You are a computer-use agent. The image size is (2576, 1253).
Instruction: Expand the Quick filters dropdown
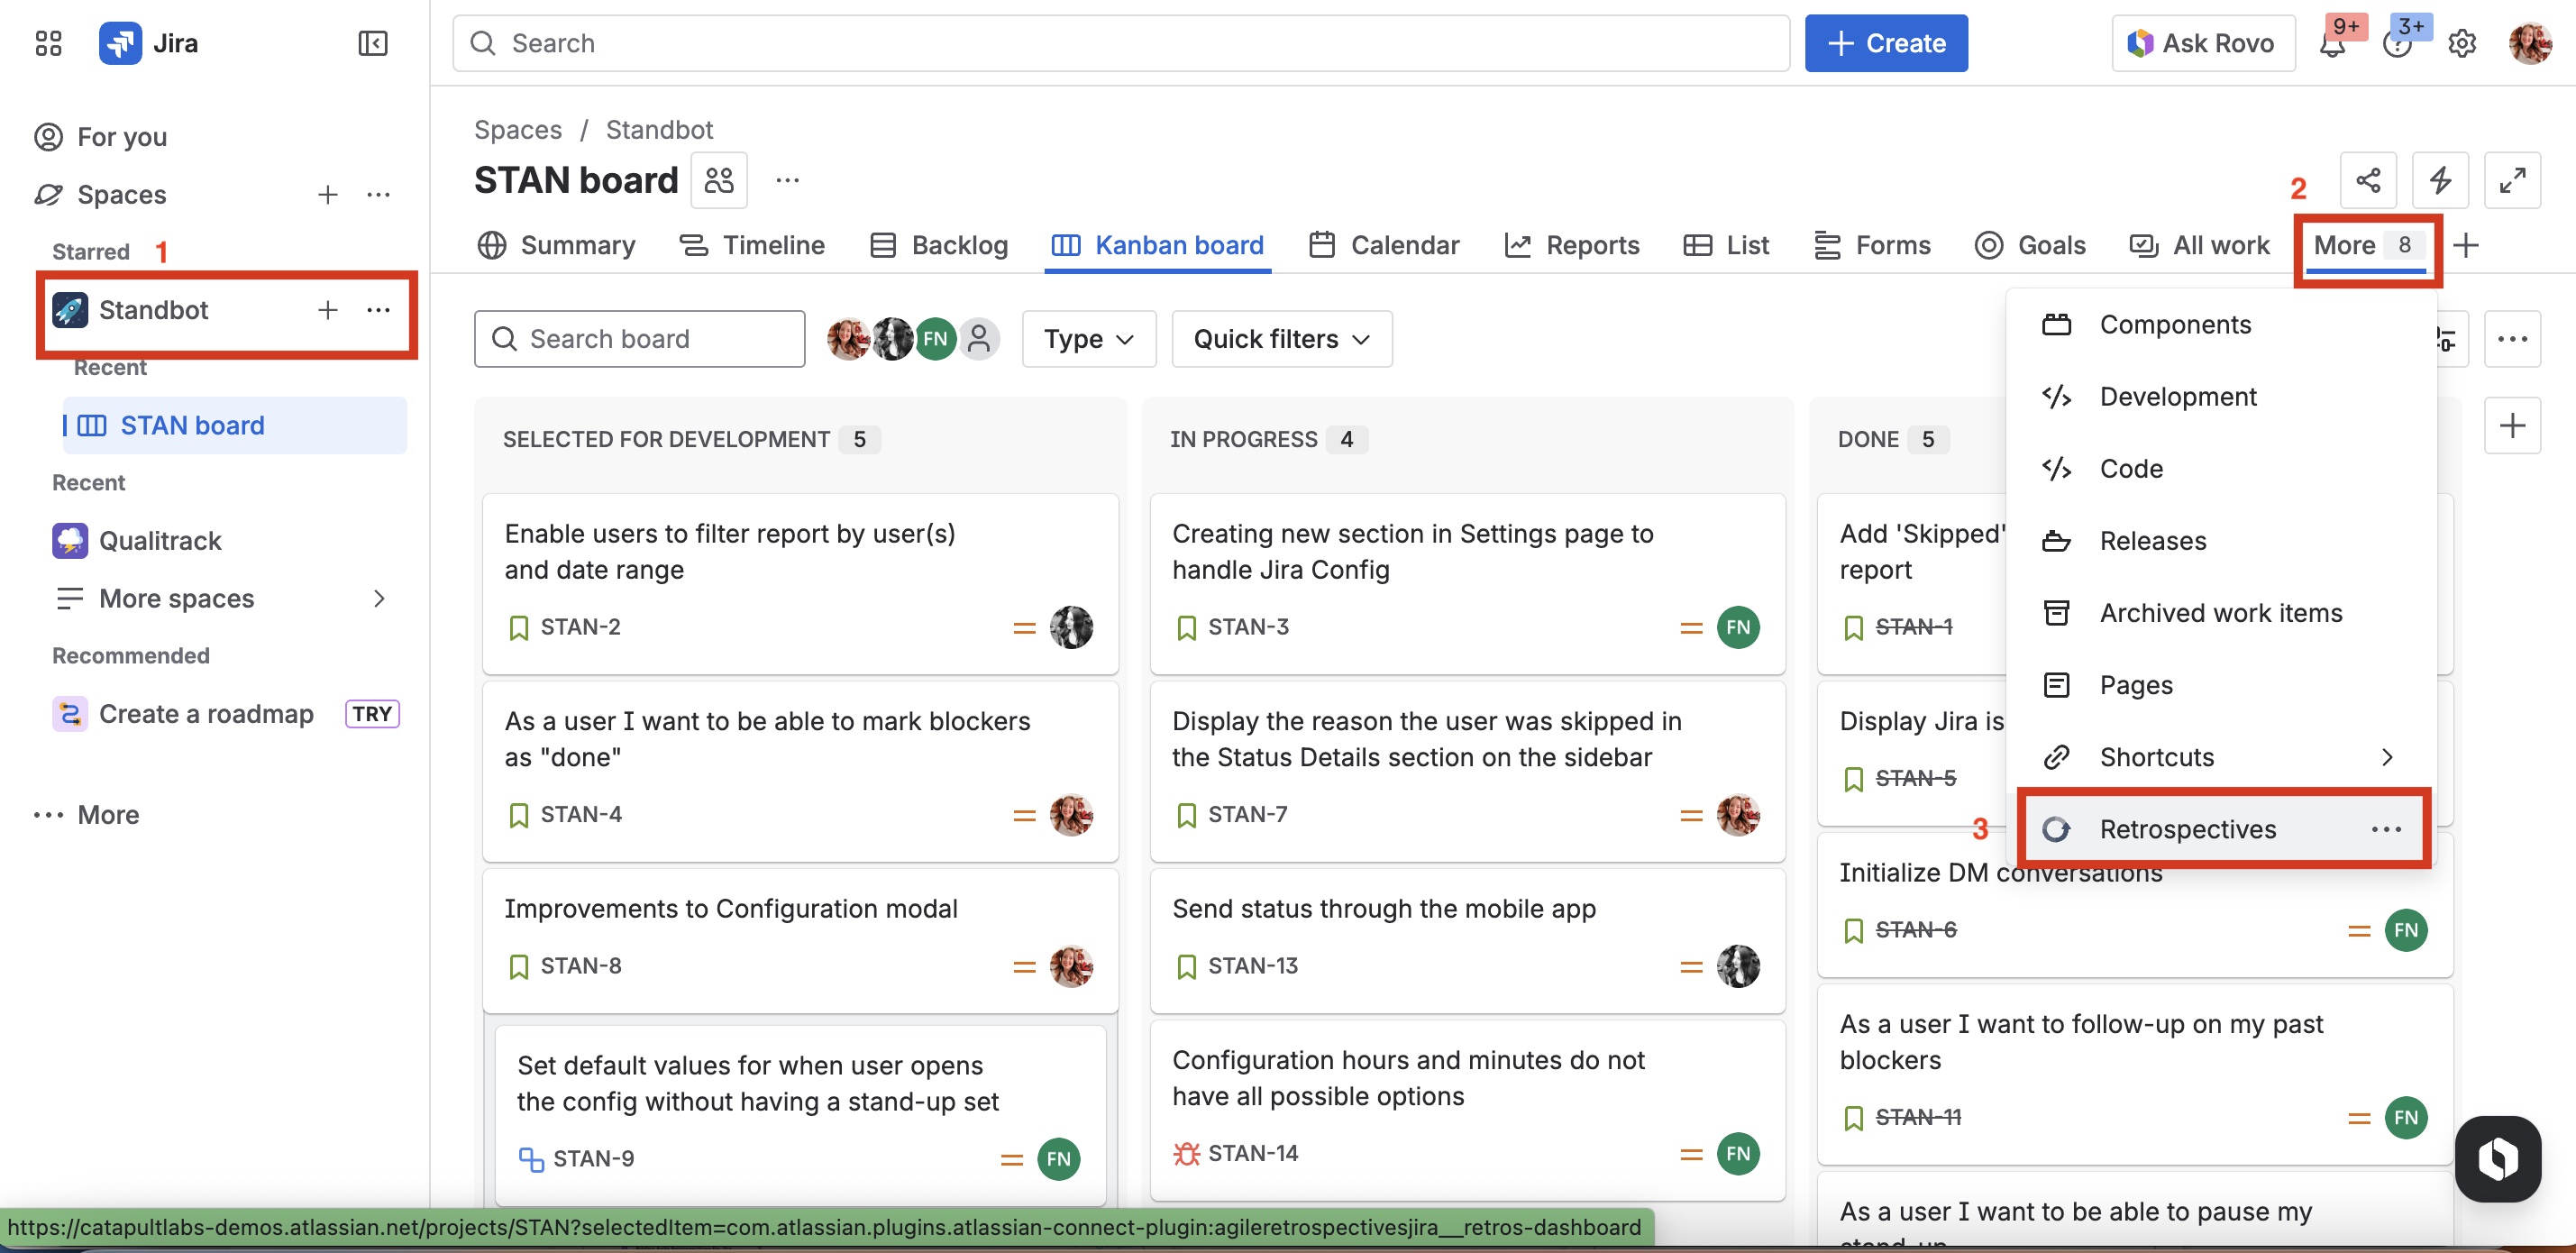(1281, 339)
